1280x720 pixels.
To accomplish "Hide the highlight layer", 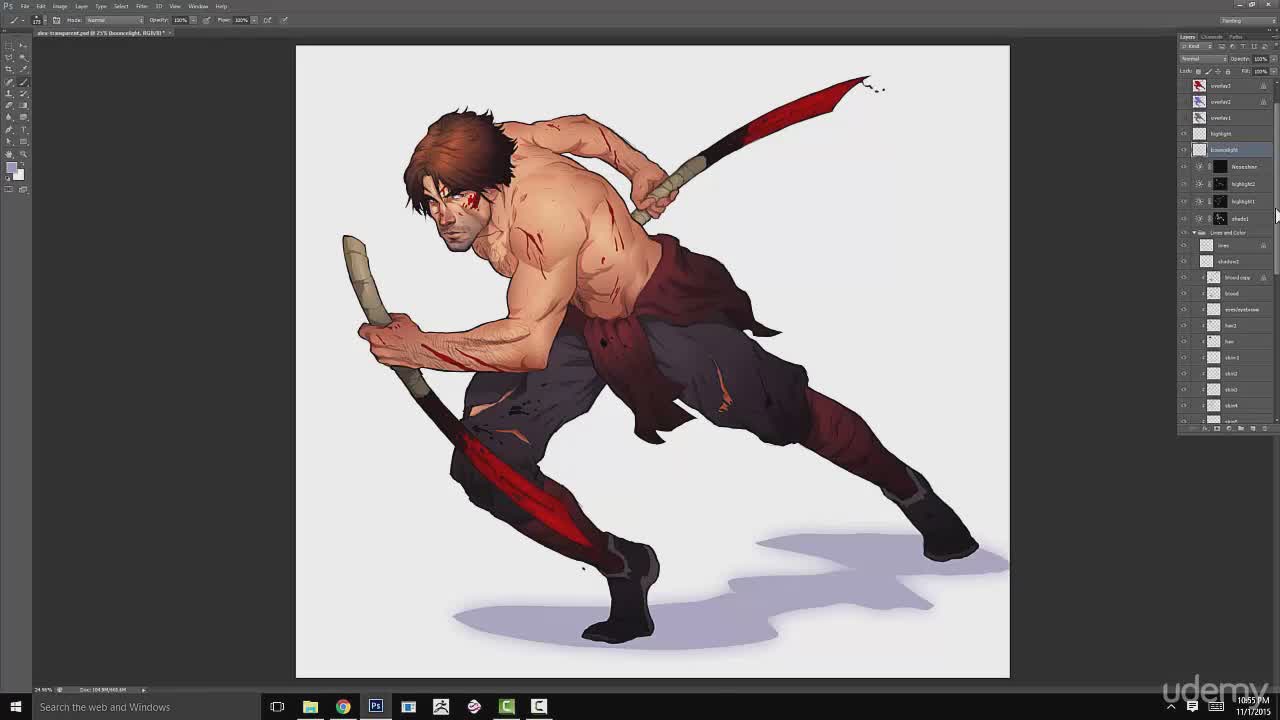I will click(1184, 133).
